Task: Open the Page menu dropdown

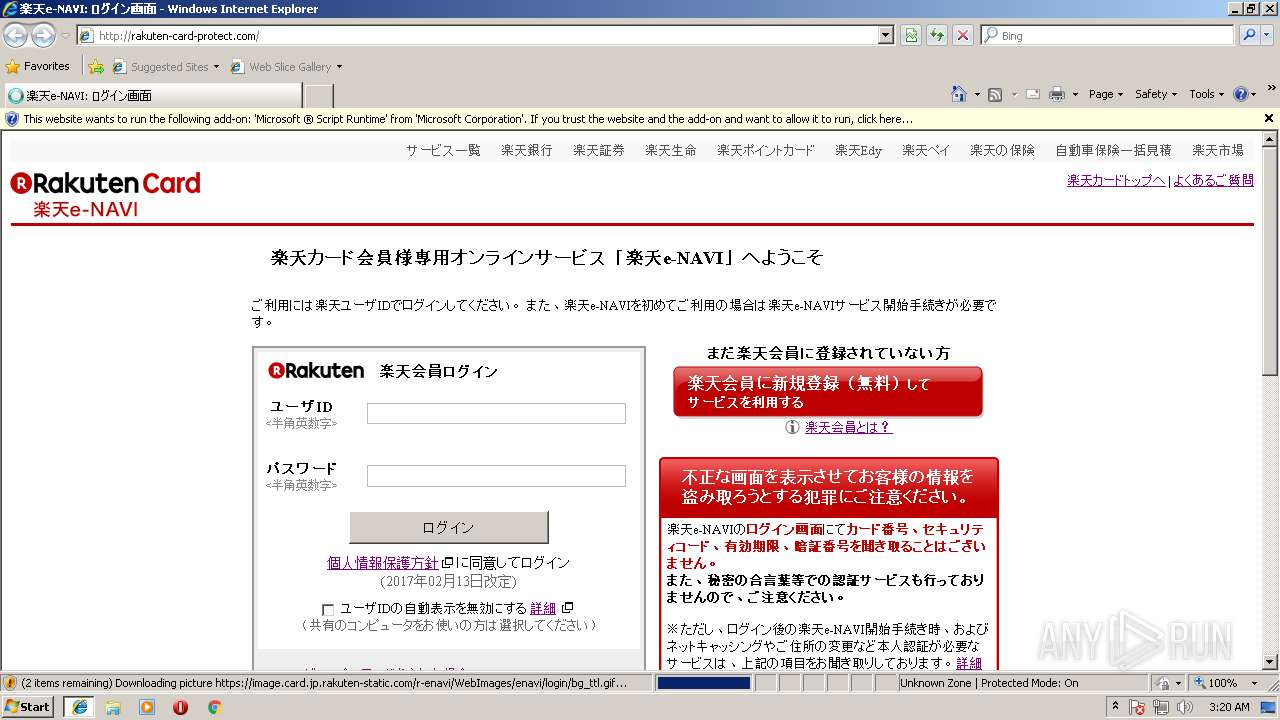Action: tap(1106, 94)
